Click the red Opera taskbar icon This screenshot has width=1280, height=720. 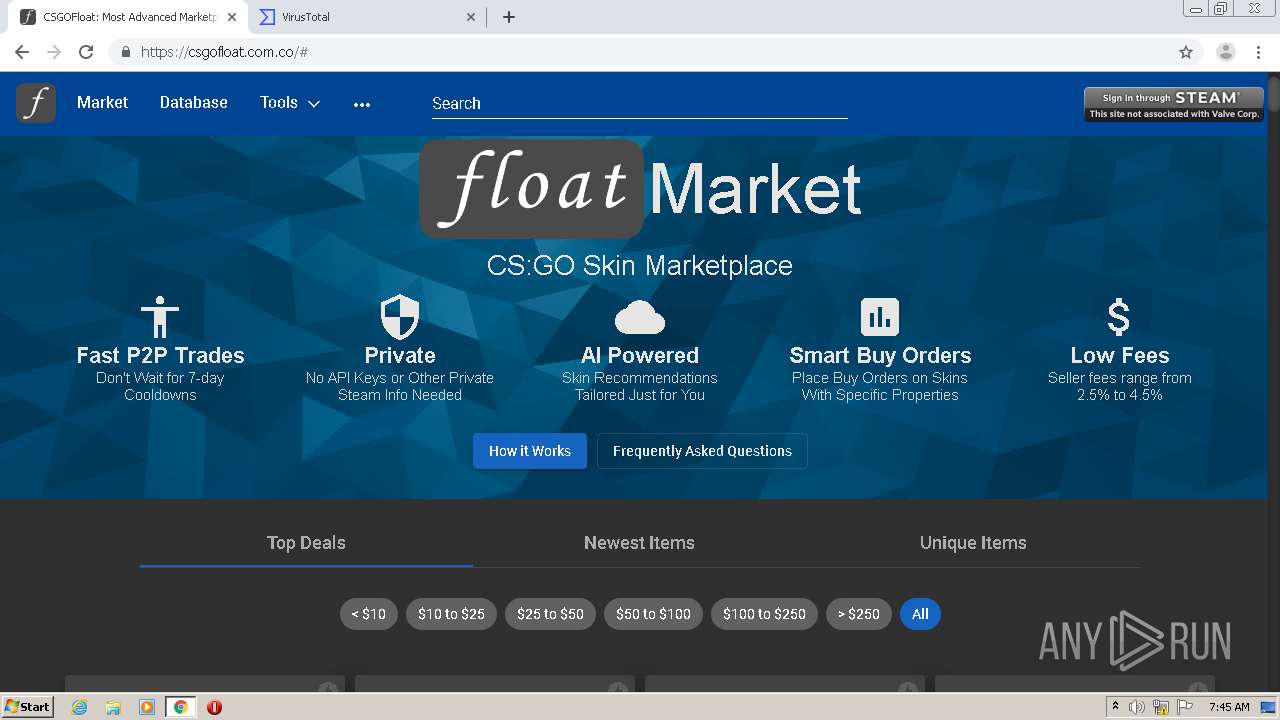214,707
